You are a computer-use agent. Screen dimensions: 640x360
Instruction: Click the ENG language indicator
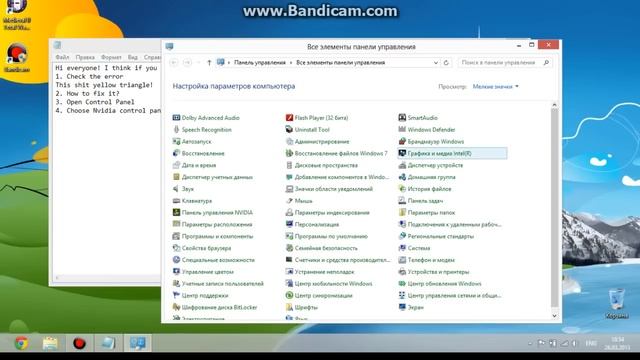(x=591, y=343)
